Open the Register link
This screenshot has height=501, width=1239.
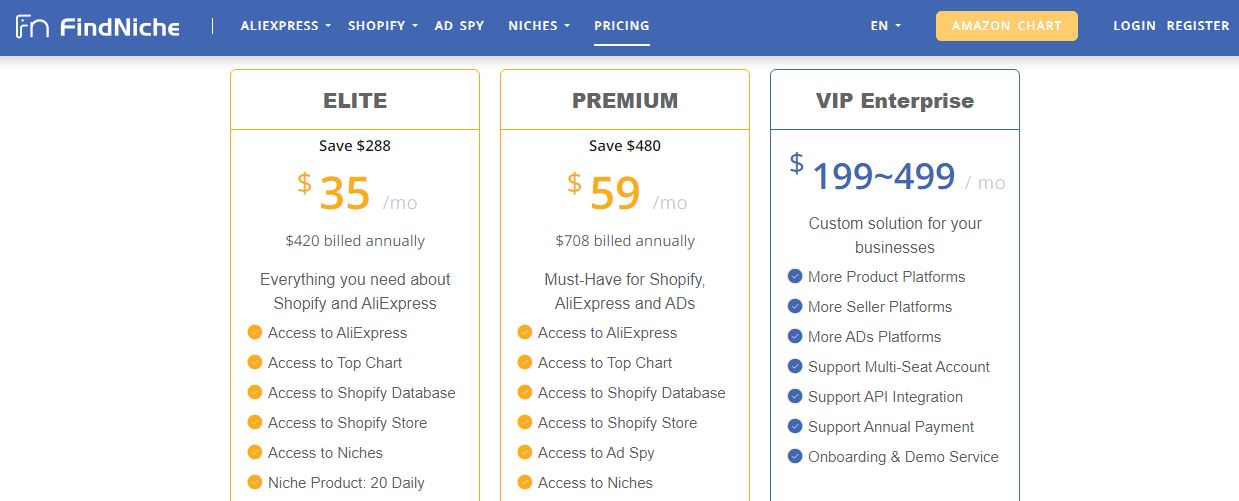point(1198,26)
